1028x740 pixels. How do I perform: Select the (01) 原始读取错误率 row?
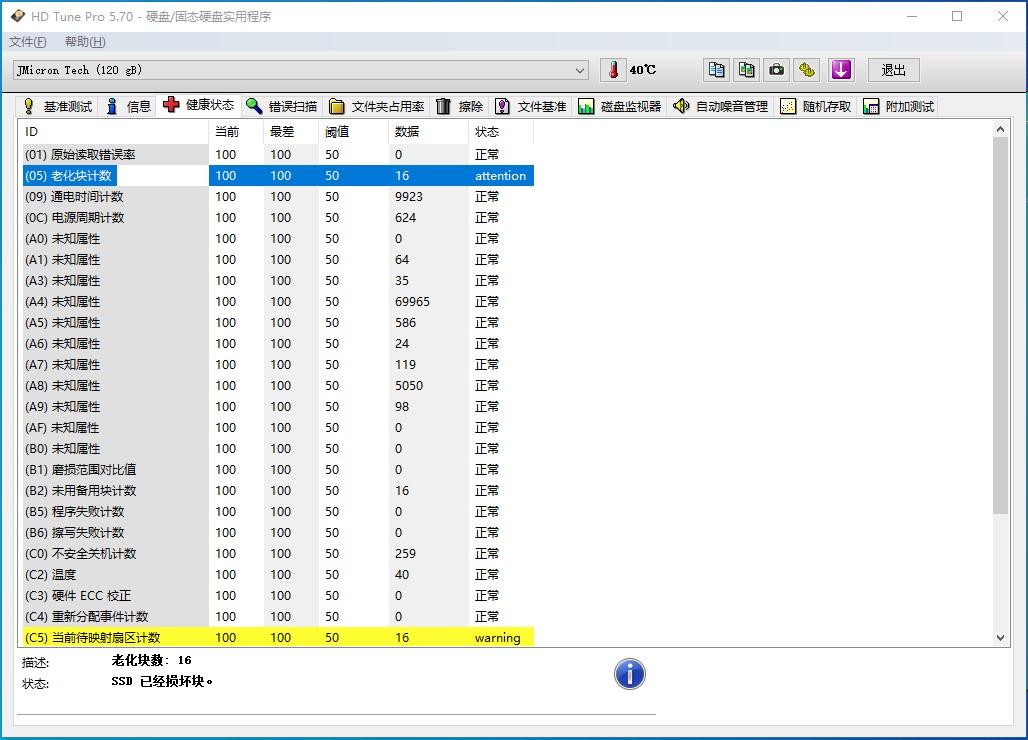click(x=278, y=155)
